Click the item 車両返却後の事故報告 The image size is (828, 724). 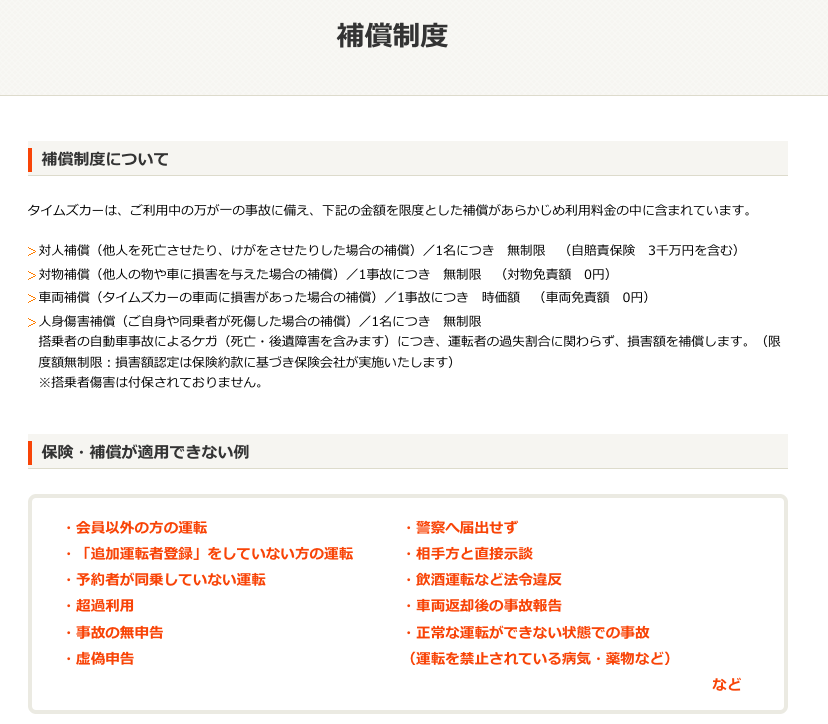pos(488,606)
